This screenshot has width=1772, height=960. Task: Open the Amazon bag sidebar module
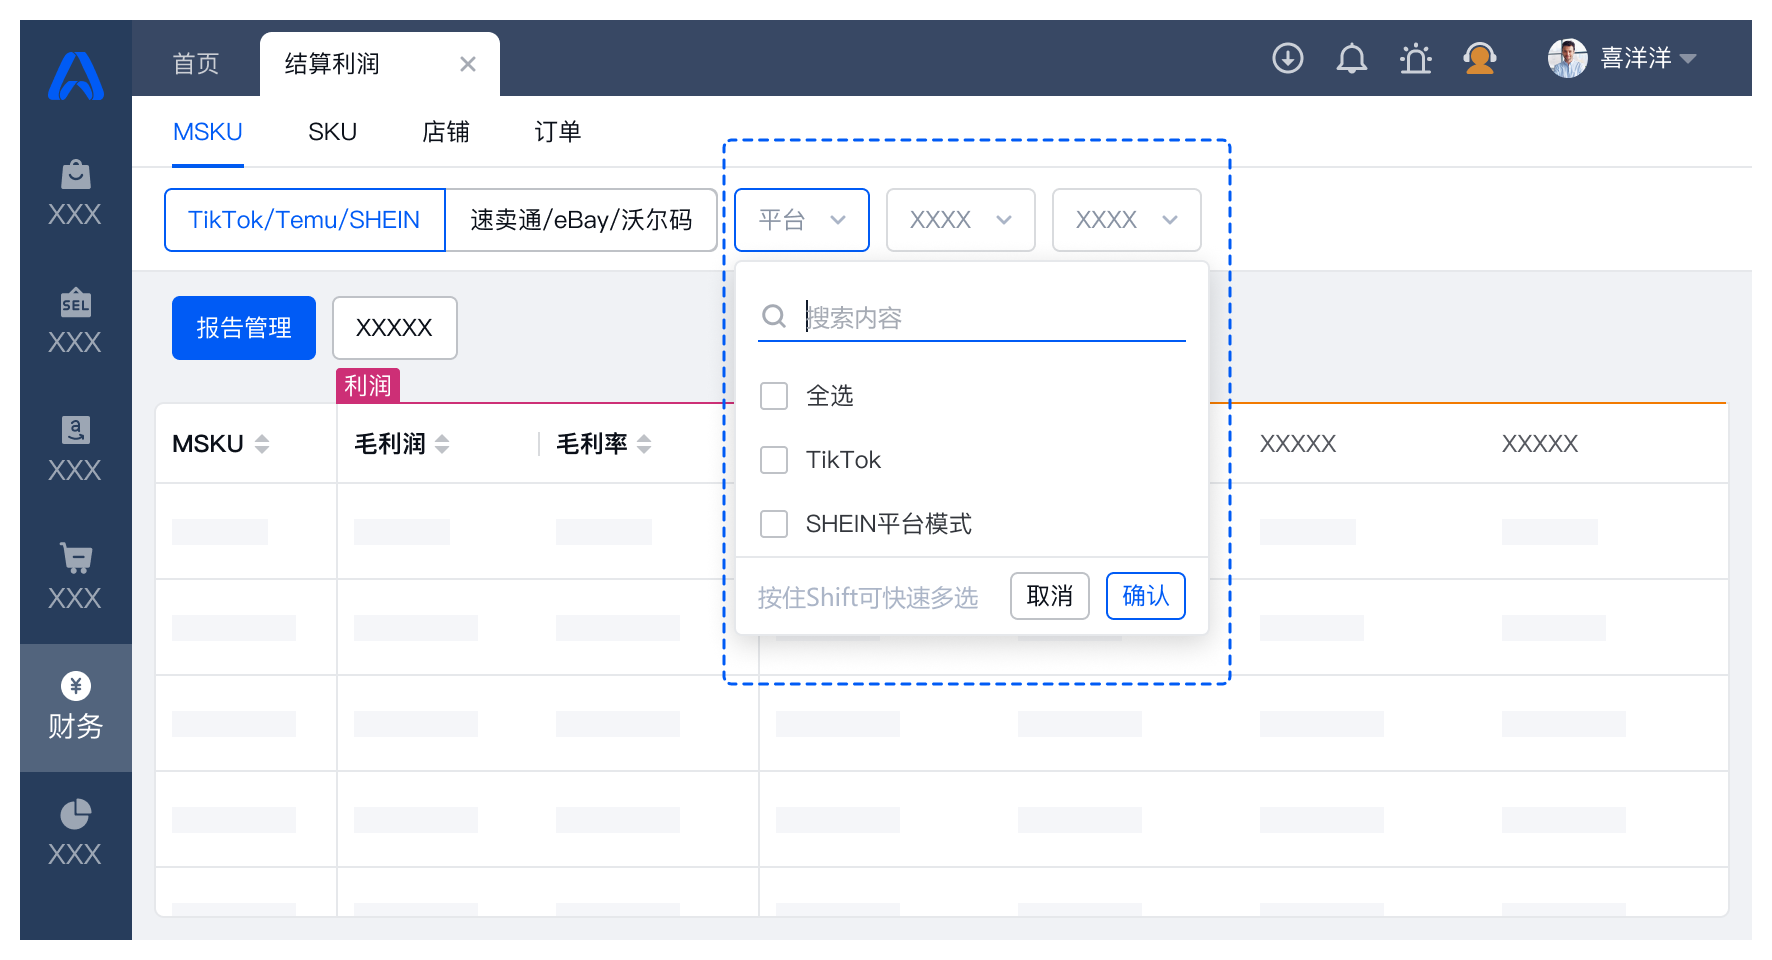click(x=76, y=448)
